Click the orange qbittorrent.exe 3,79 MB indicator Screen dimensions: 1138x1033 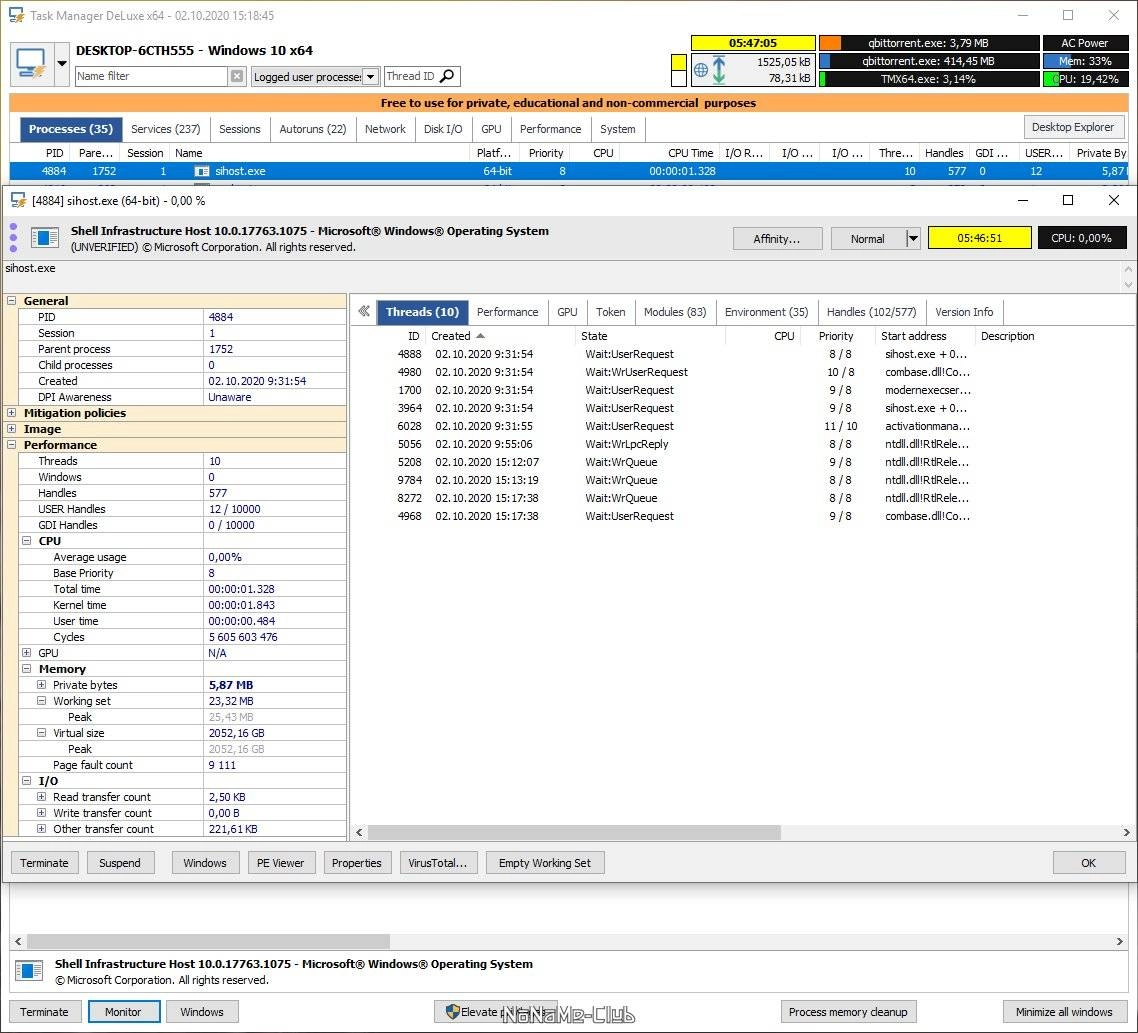coord(830,43)
